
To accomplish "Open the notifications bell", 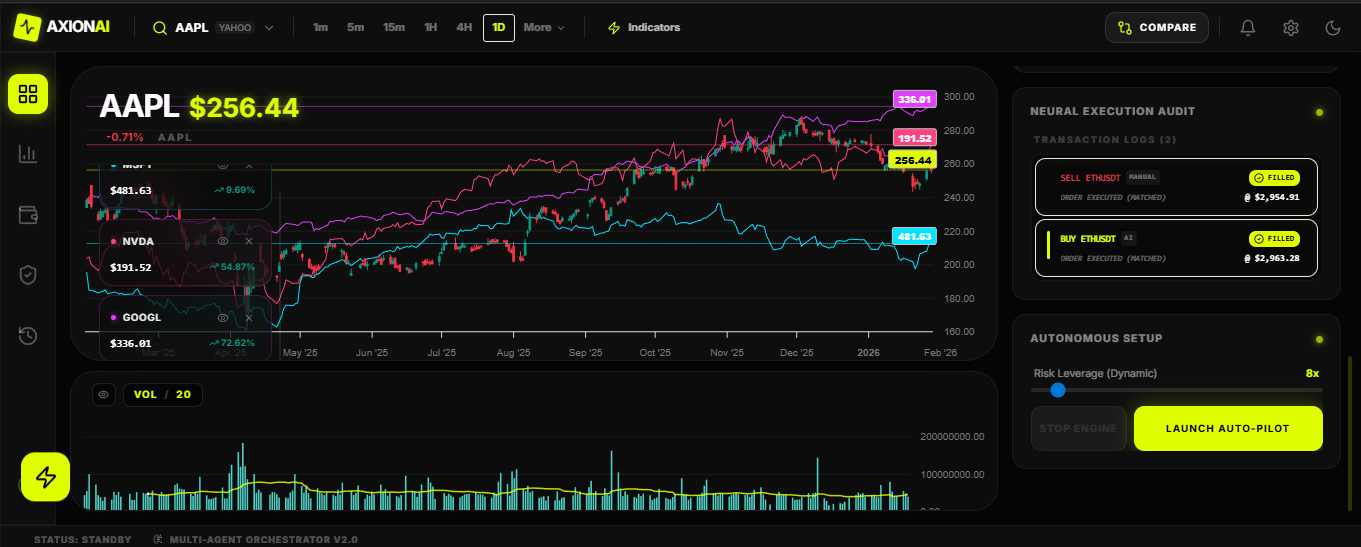I will coord(1248,28).
